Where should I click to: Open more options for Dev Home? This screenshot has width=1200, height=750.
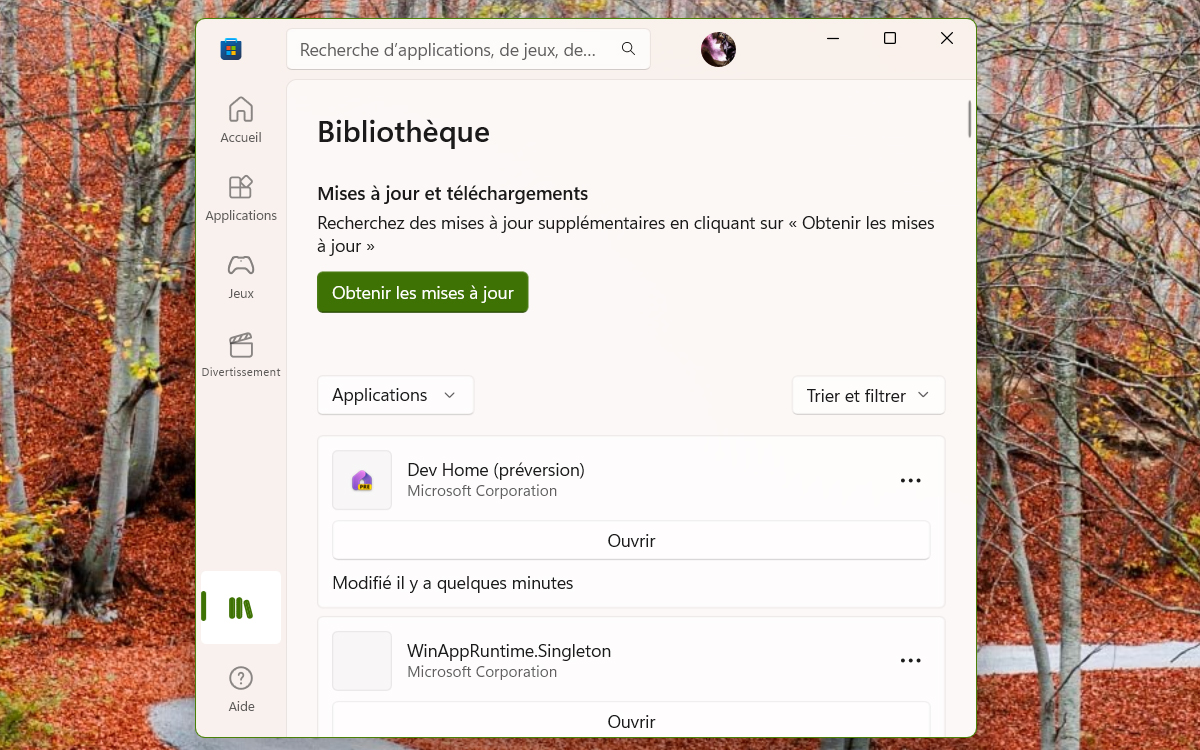910,480
